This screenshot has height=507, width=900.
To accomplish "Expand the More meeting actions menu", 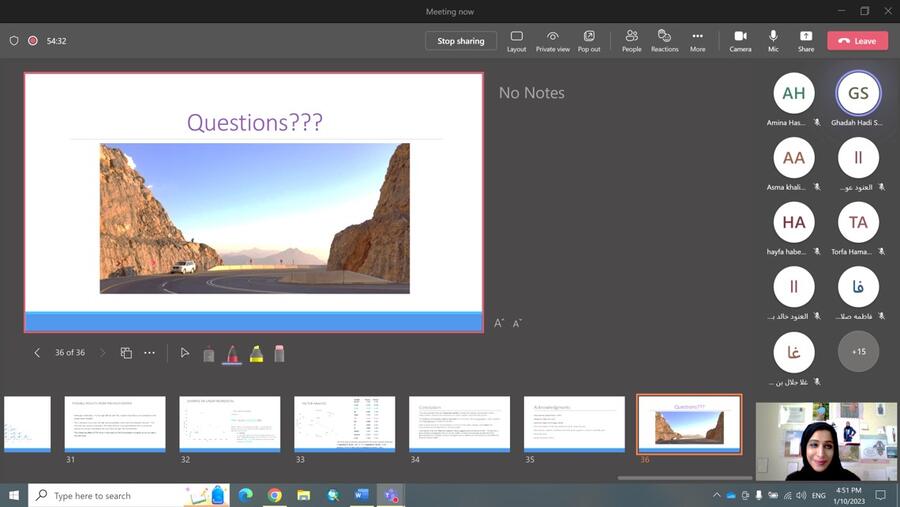I will coord(697,40).
